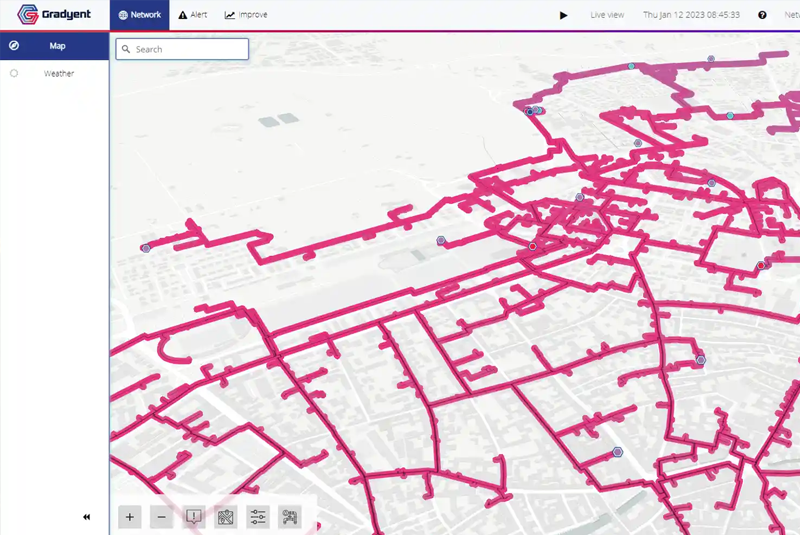Open help via question mark icon
This screenshot has width=800, height=535.
point(763,15)
